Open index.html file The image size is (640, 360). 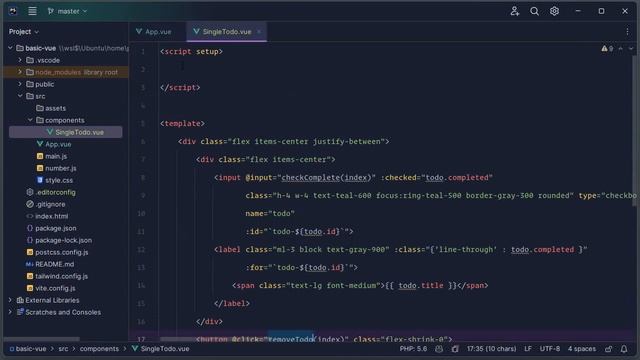tap(47, 216)
